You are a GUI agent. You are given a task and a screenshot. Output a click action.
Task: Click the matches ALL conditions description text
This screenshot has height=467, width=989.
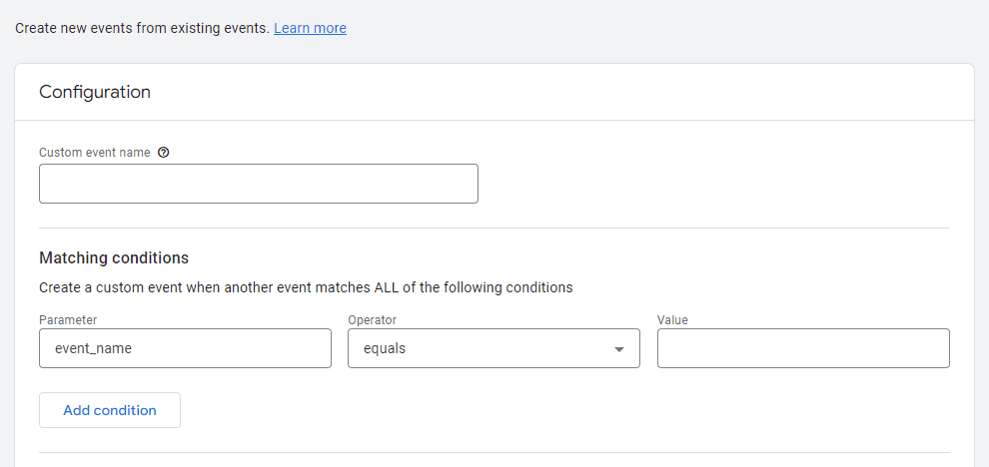pos(306,288)
